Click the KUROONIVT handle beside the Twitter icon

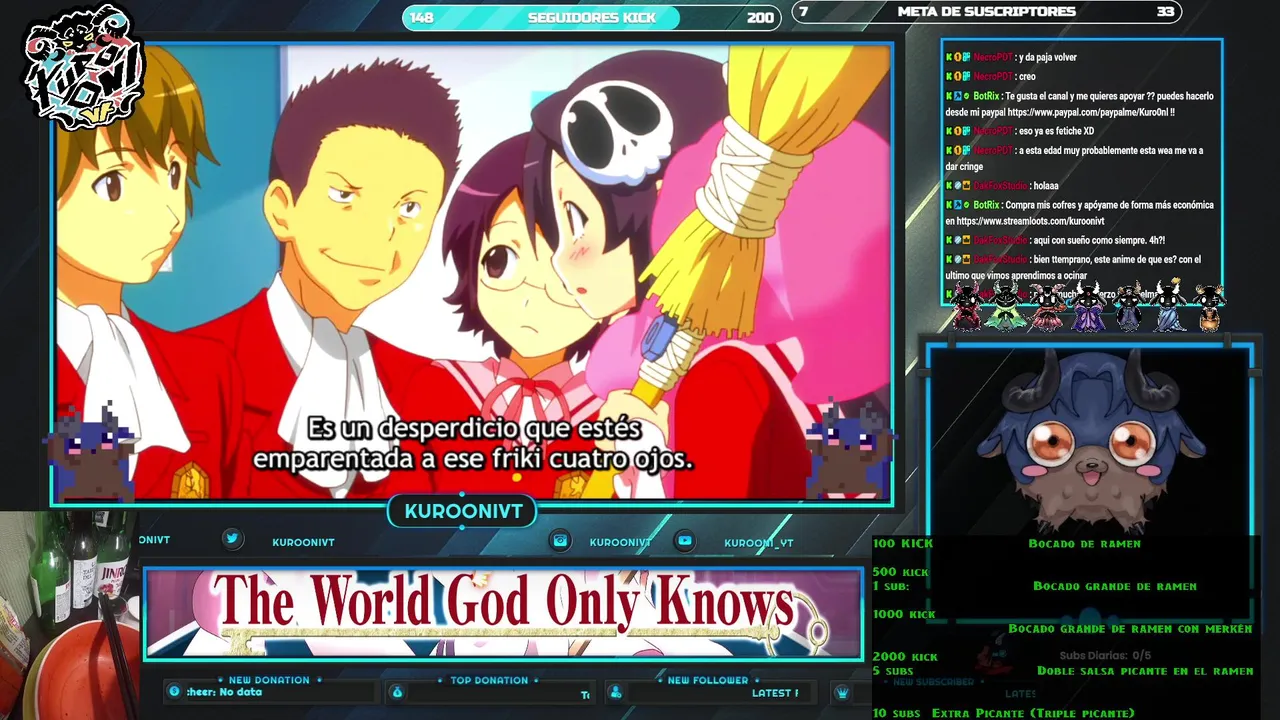coord(303,542)
